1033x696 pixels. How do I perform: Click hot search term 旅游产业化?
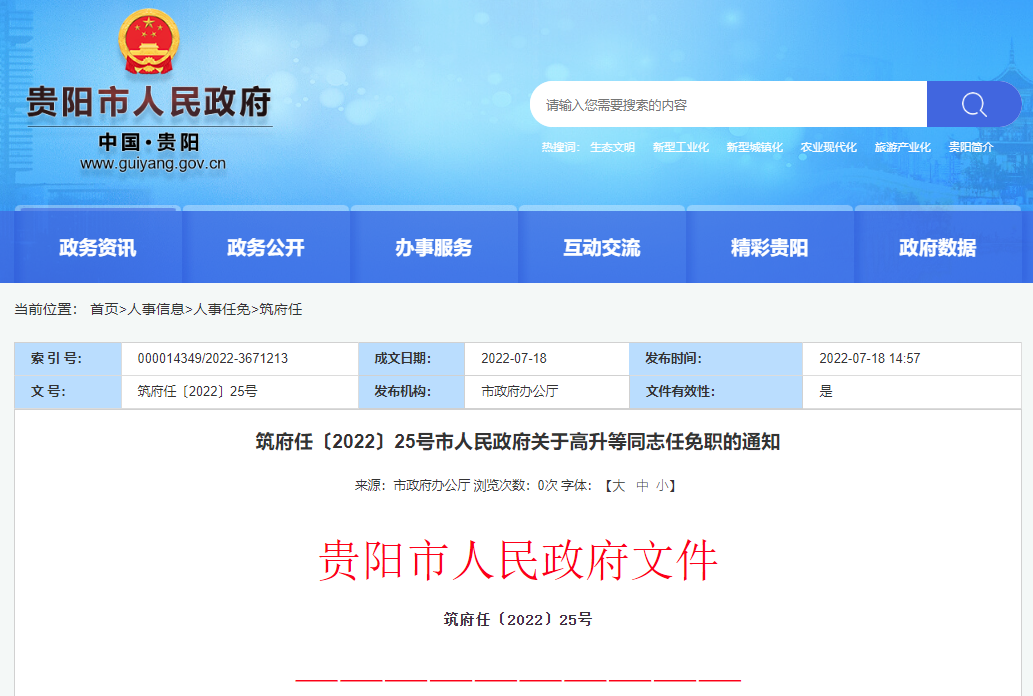pos(902,147)
